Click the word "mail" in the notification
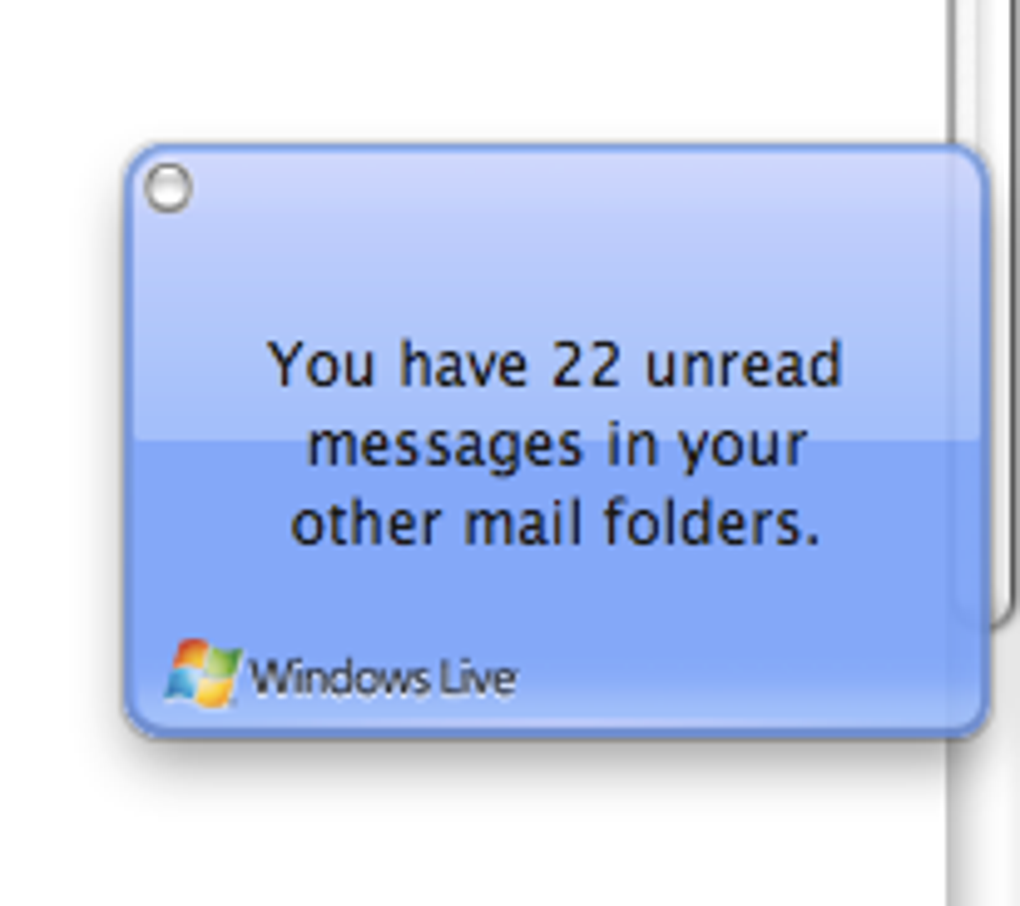This screenshot has height=906, width=1020. [x=522, y=522]
